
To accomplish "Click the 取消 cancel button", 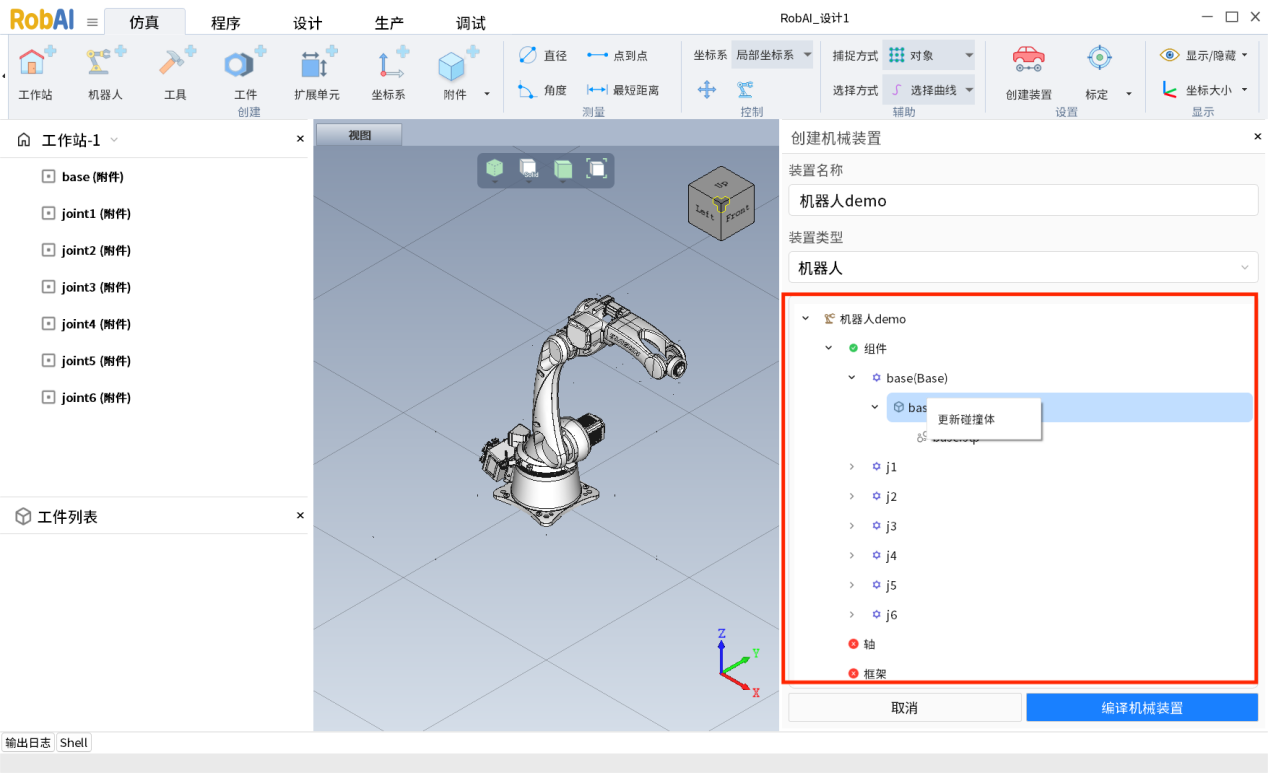I will point(905,707).
